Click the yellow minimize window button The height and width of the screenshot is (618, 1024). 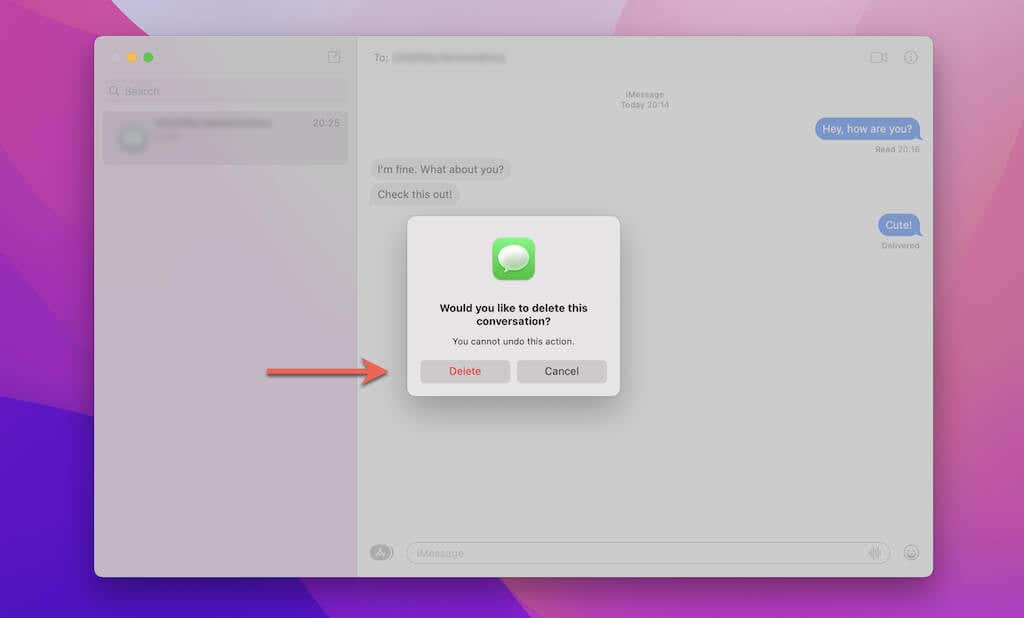132,57
